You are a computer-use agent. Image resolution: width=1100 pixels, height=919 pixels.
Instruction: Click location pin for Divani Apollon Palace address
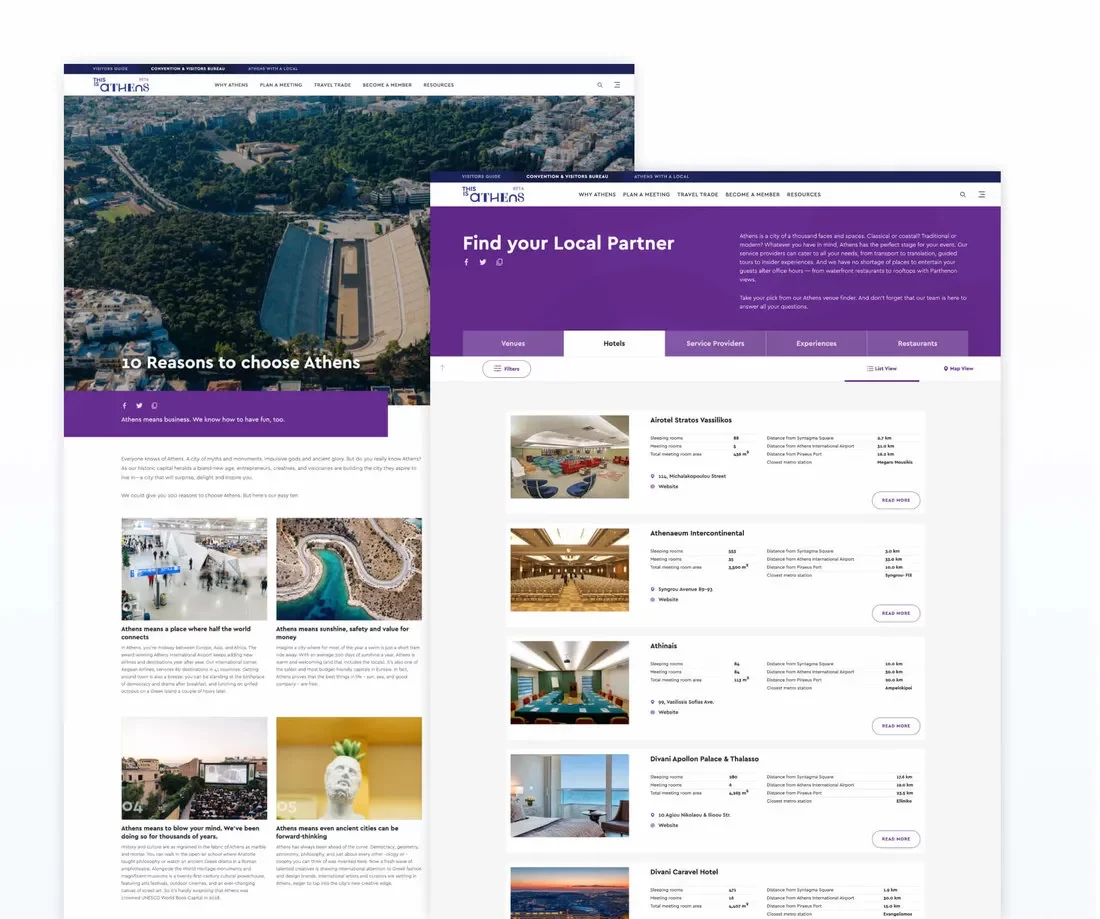(x=652, y=815)
